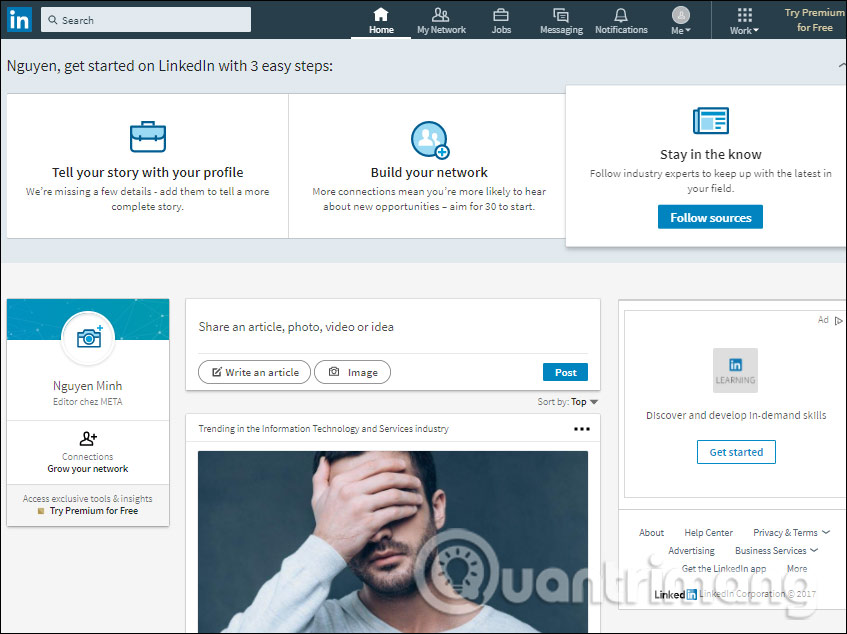Open the Me dropdown menu
Image resolution: width=847 pixels, height=634 pixels.
point(681,18)
